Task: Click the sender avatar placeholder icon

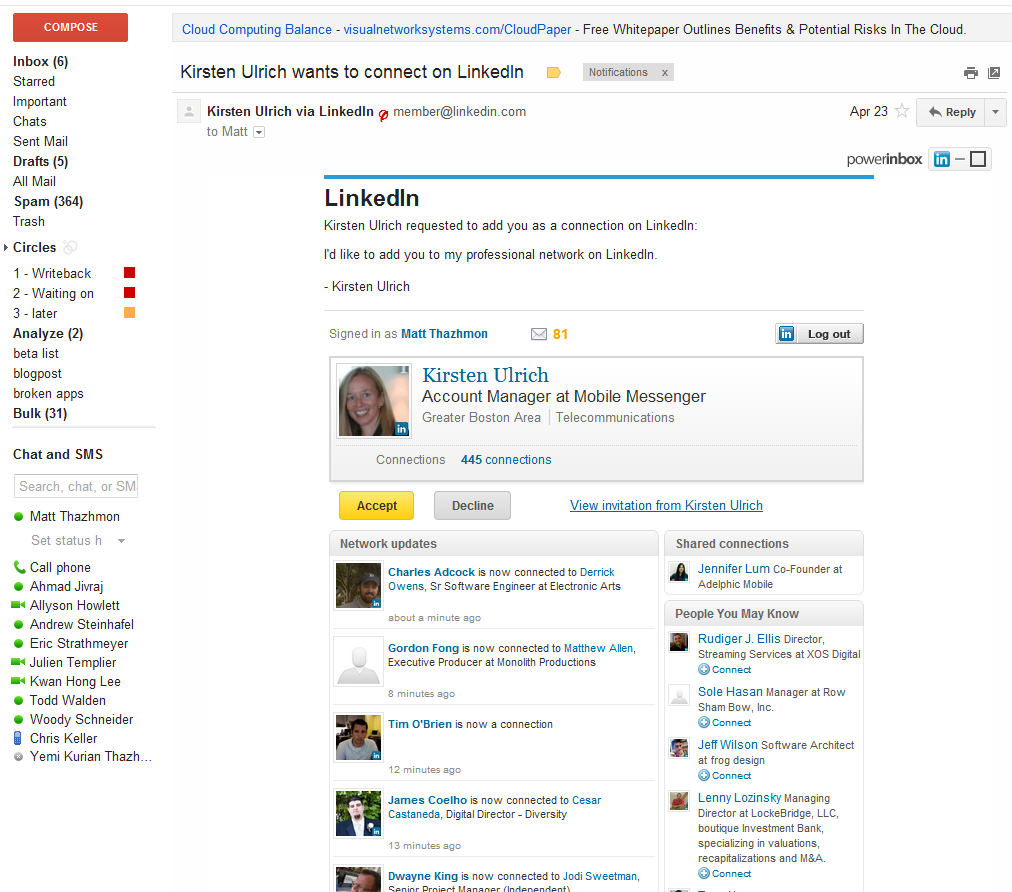Action: click(x=188, y=112)
